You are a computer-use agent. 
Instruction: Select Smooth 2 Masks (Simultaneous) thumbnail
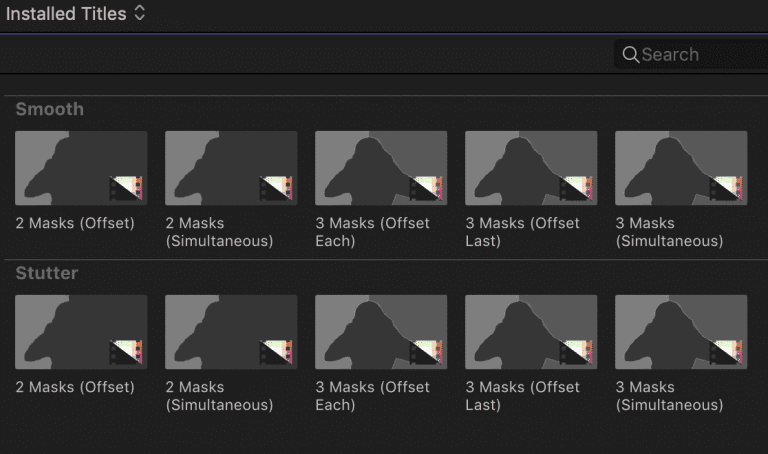(231, 168)
